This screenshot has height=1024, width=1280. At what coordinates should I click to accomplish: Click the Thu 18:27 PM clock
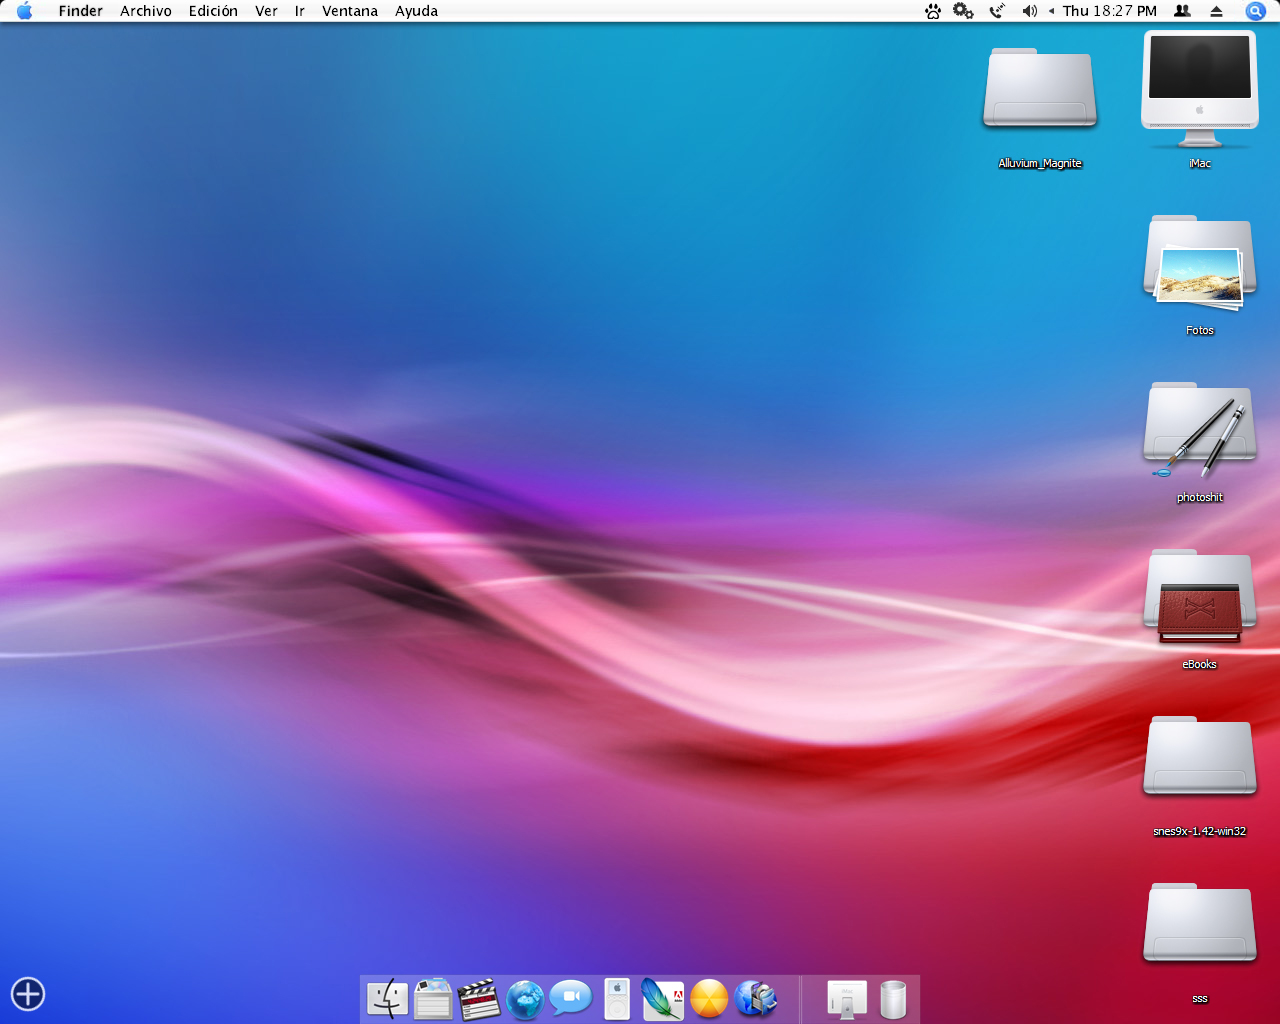click(x=1110, y=11)
